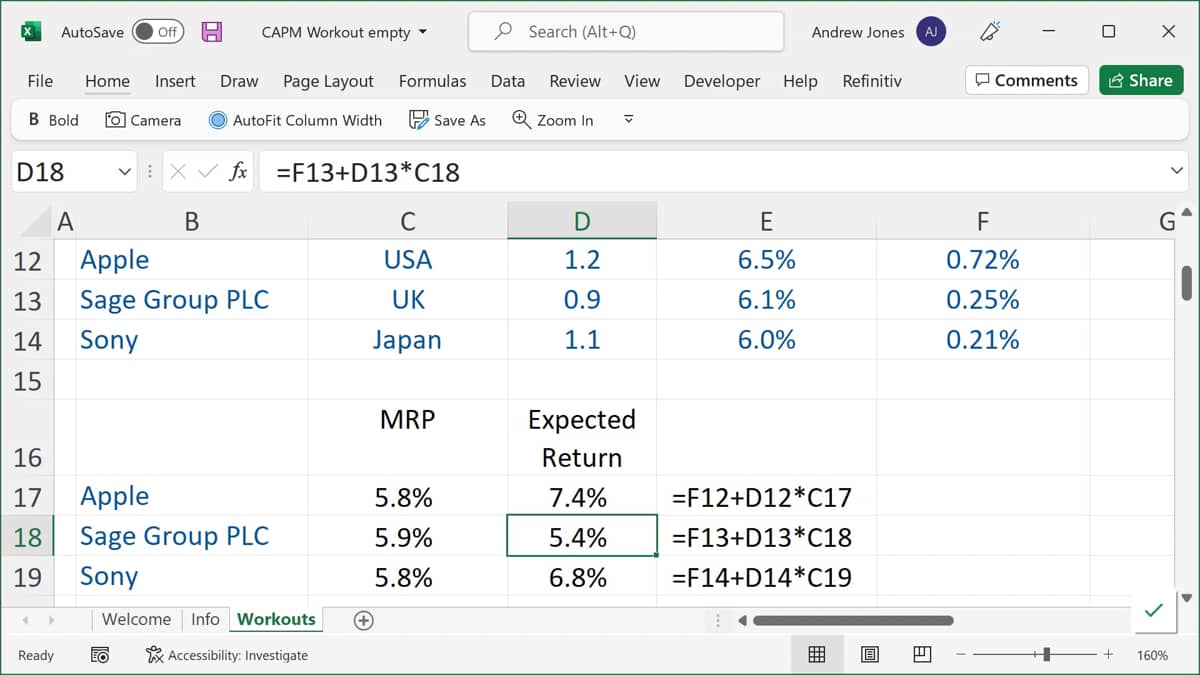Open the Andrew Jones account avatar
The width and height of the screenshot is (1200, 675).
pos(931,32)
